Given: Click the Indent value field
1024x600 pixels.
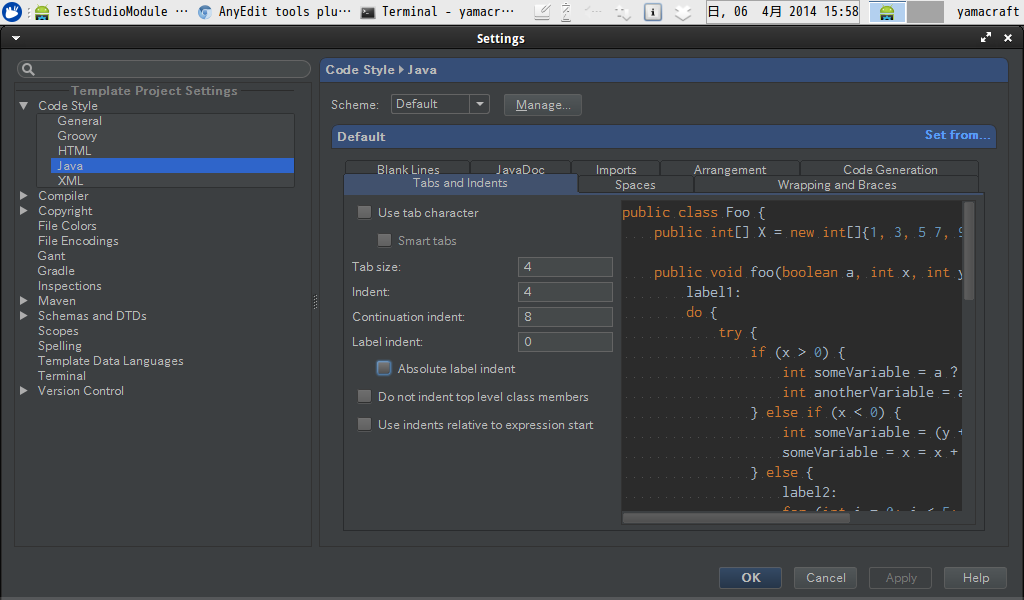Looking at the screenshot, I should 565,292.
